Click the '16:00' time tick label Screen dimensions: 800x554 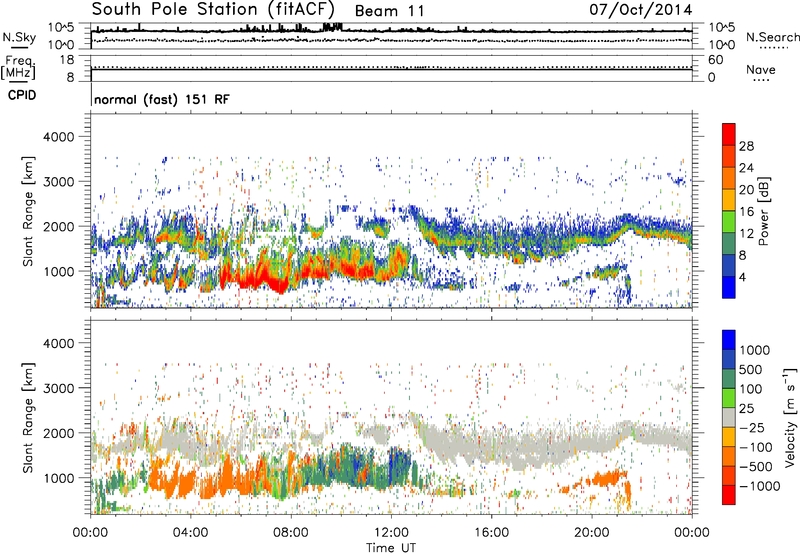coord(491,533)
